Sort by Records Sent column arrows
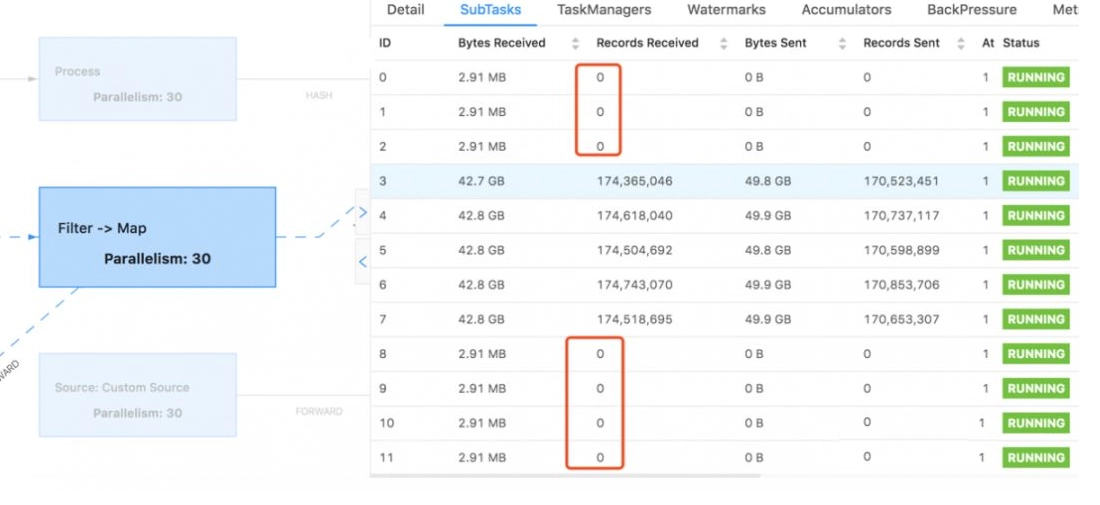Viewport: 1100px width, 505px height. click(961, 43)
